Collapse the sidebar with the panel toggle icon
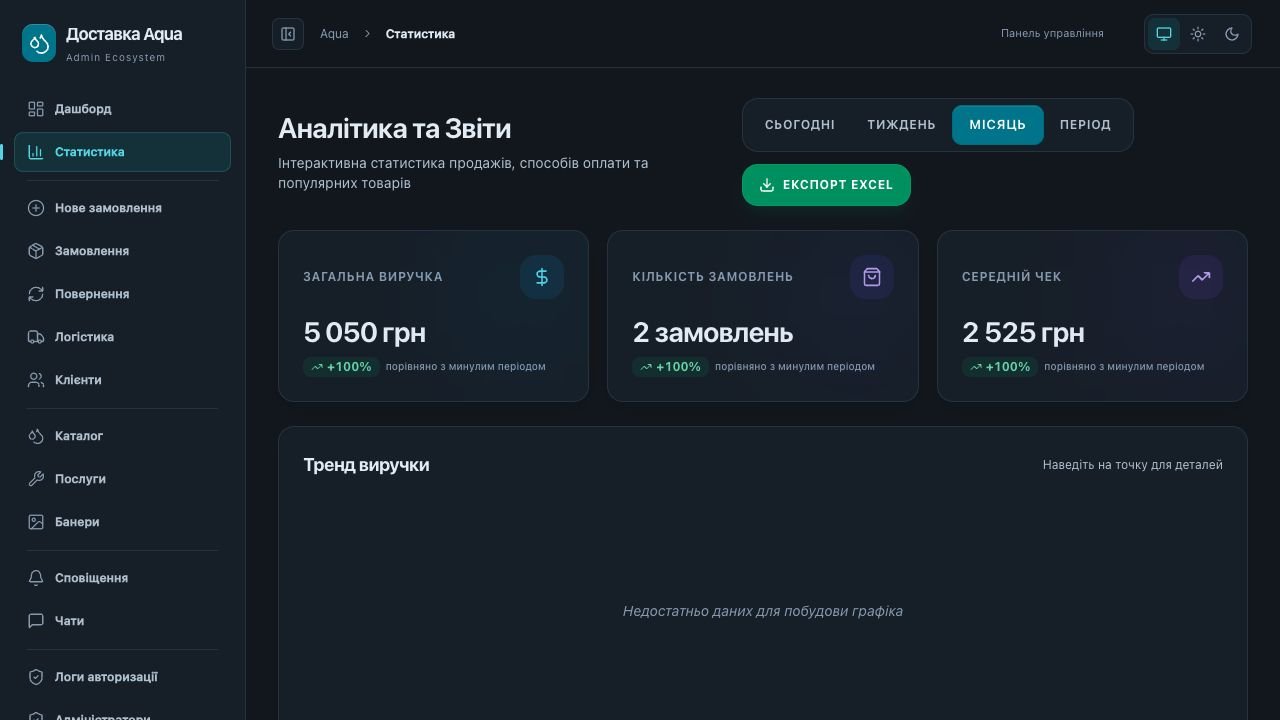Screen dimensions: 1280x720 [x=288, y=34]
